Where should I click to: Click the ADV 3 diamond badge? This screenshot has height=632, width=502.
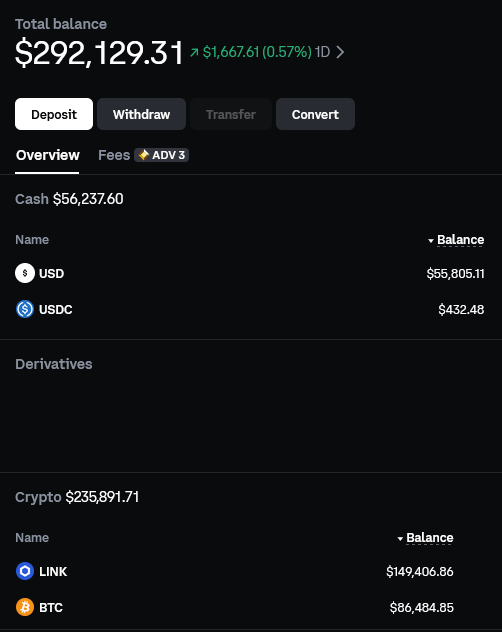[x=162, y=155]
